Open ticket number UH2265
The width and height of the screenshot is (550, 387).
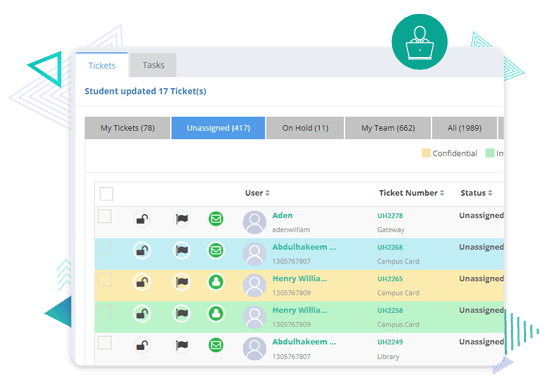click(390, 279)
